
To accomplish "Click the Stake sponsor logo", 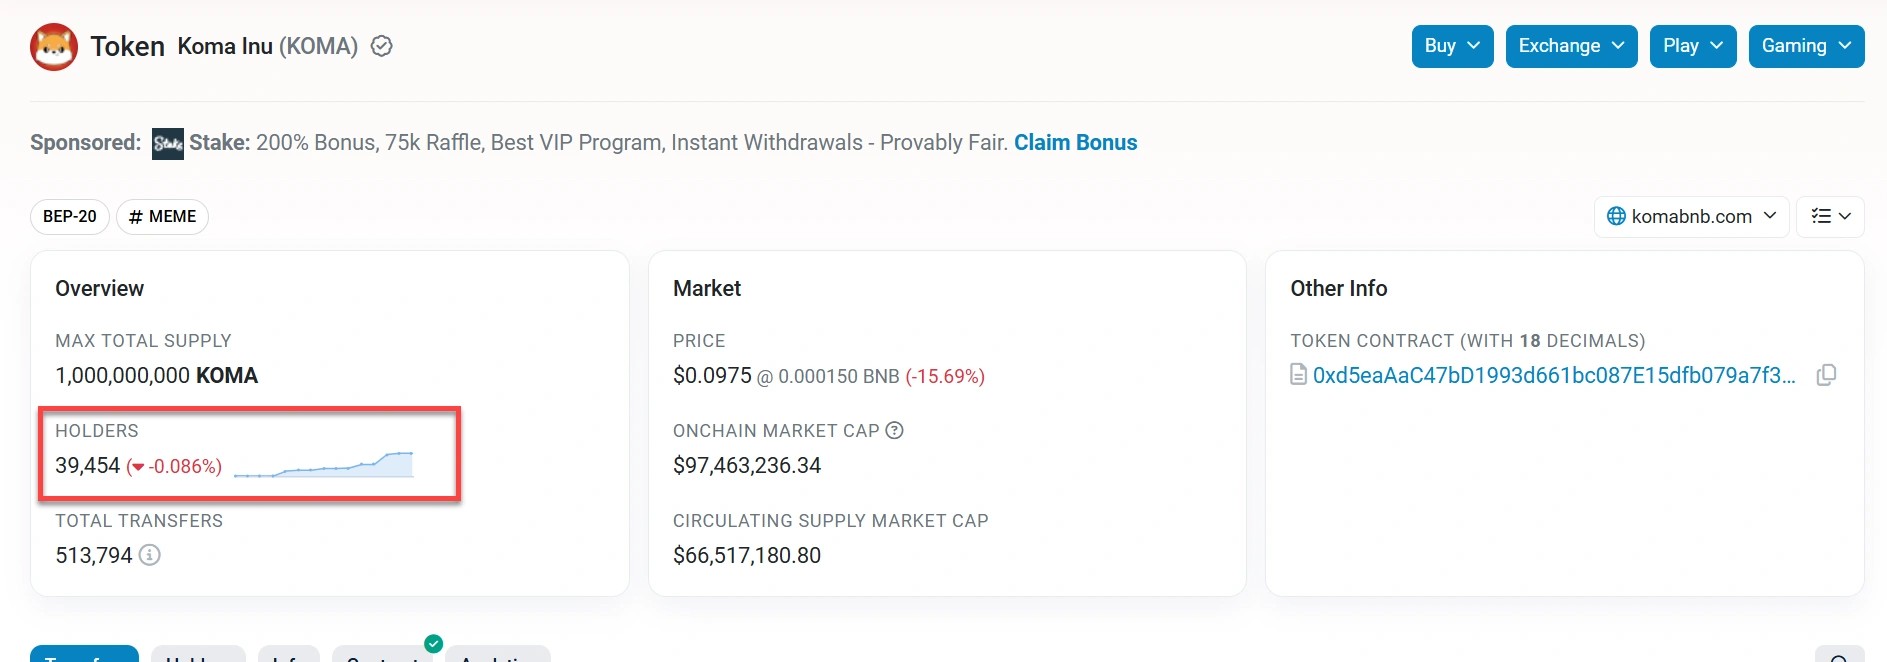I will coord(168,143).
